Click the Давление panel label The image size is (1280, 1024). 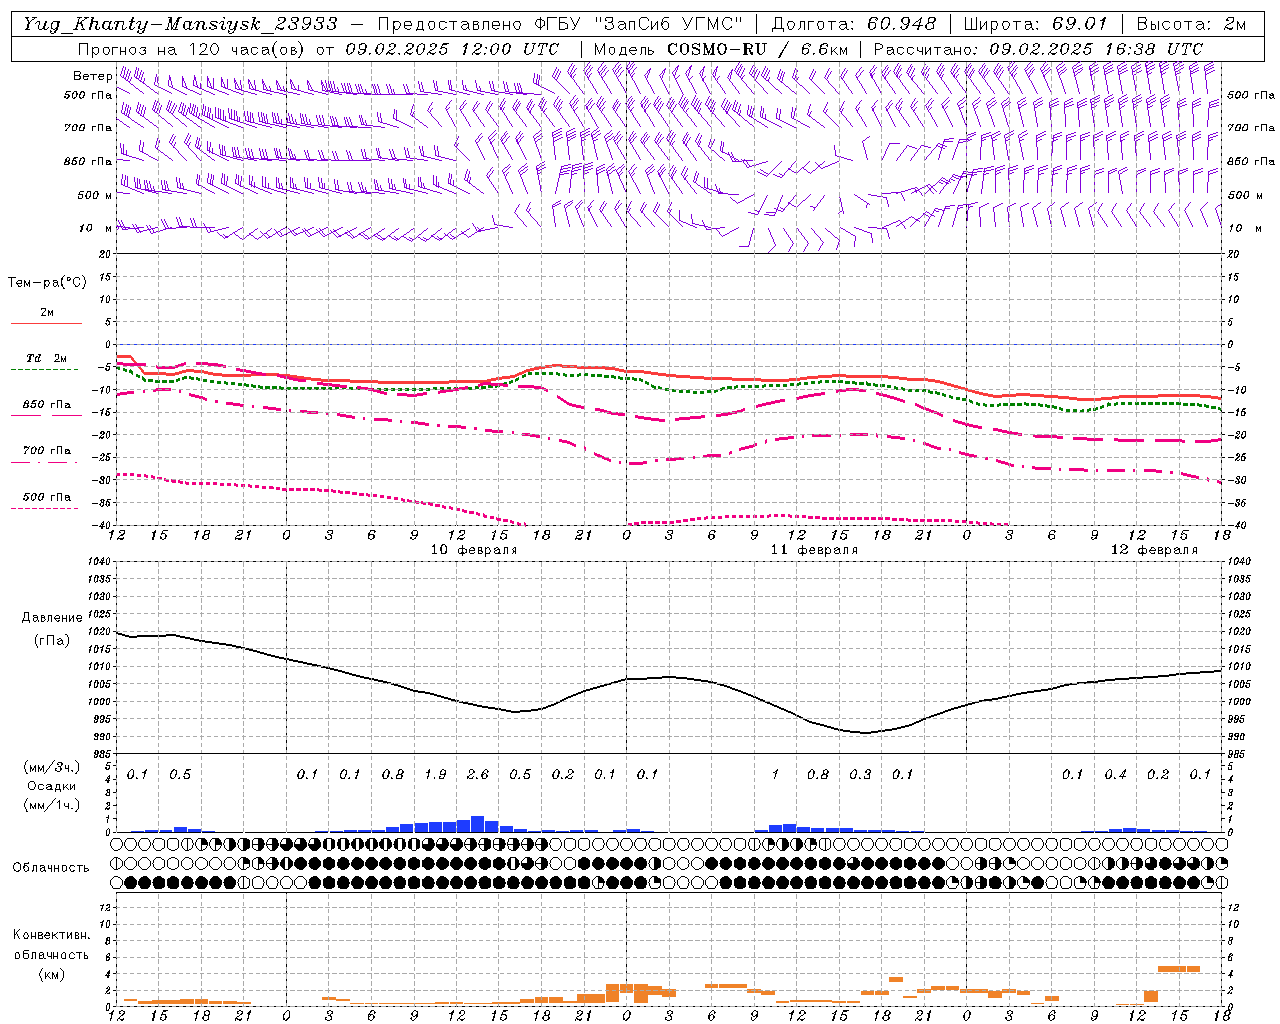click(x=51, y=618)
